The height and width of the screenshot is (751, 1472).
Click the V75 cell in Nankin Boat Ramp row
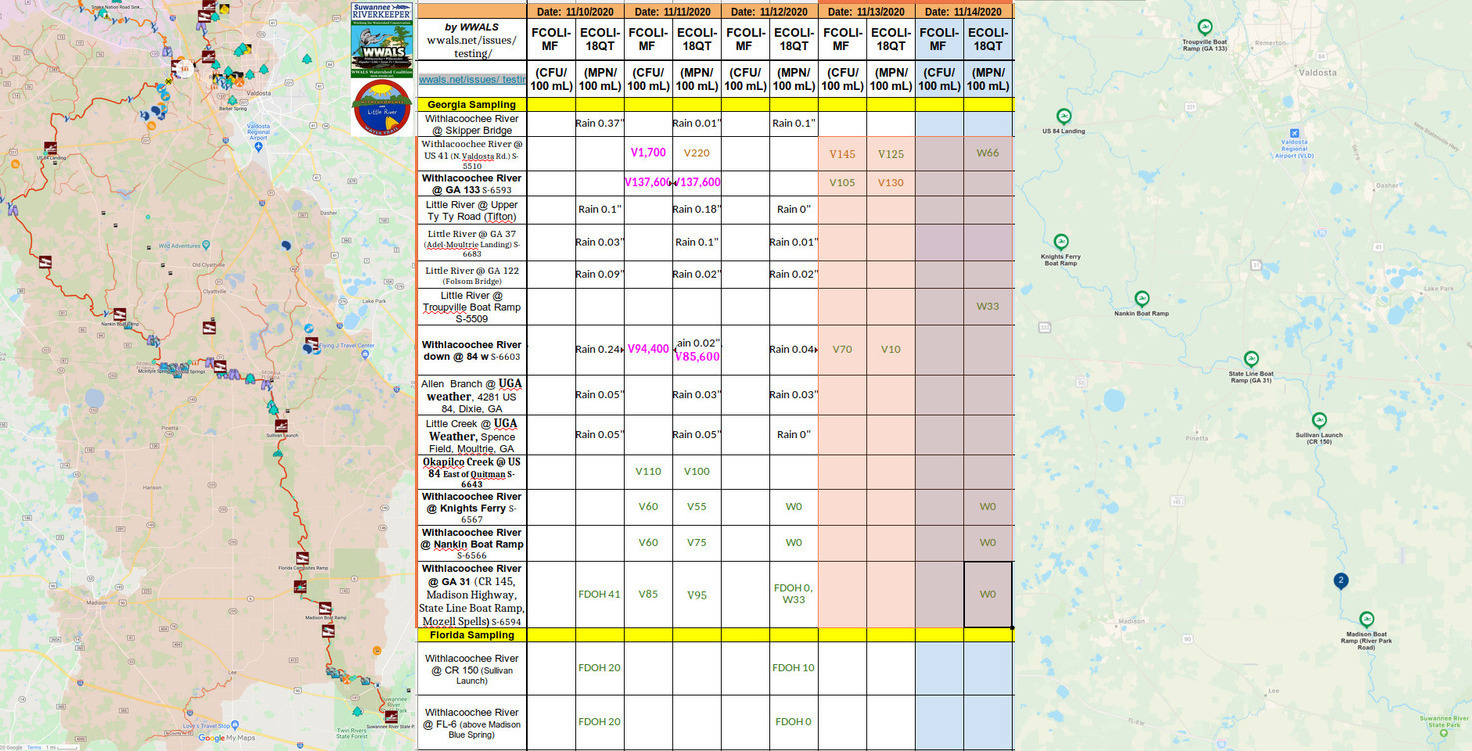coord(696,543)
